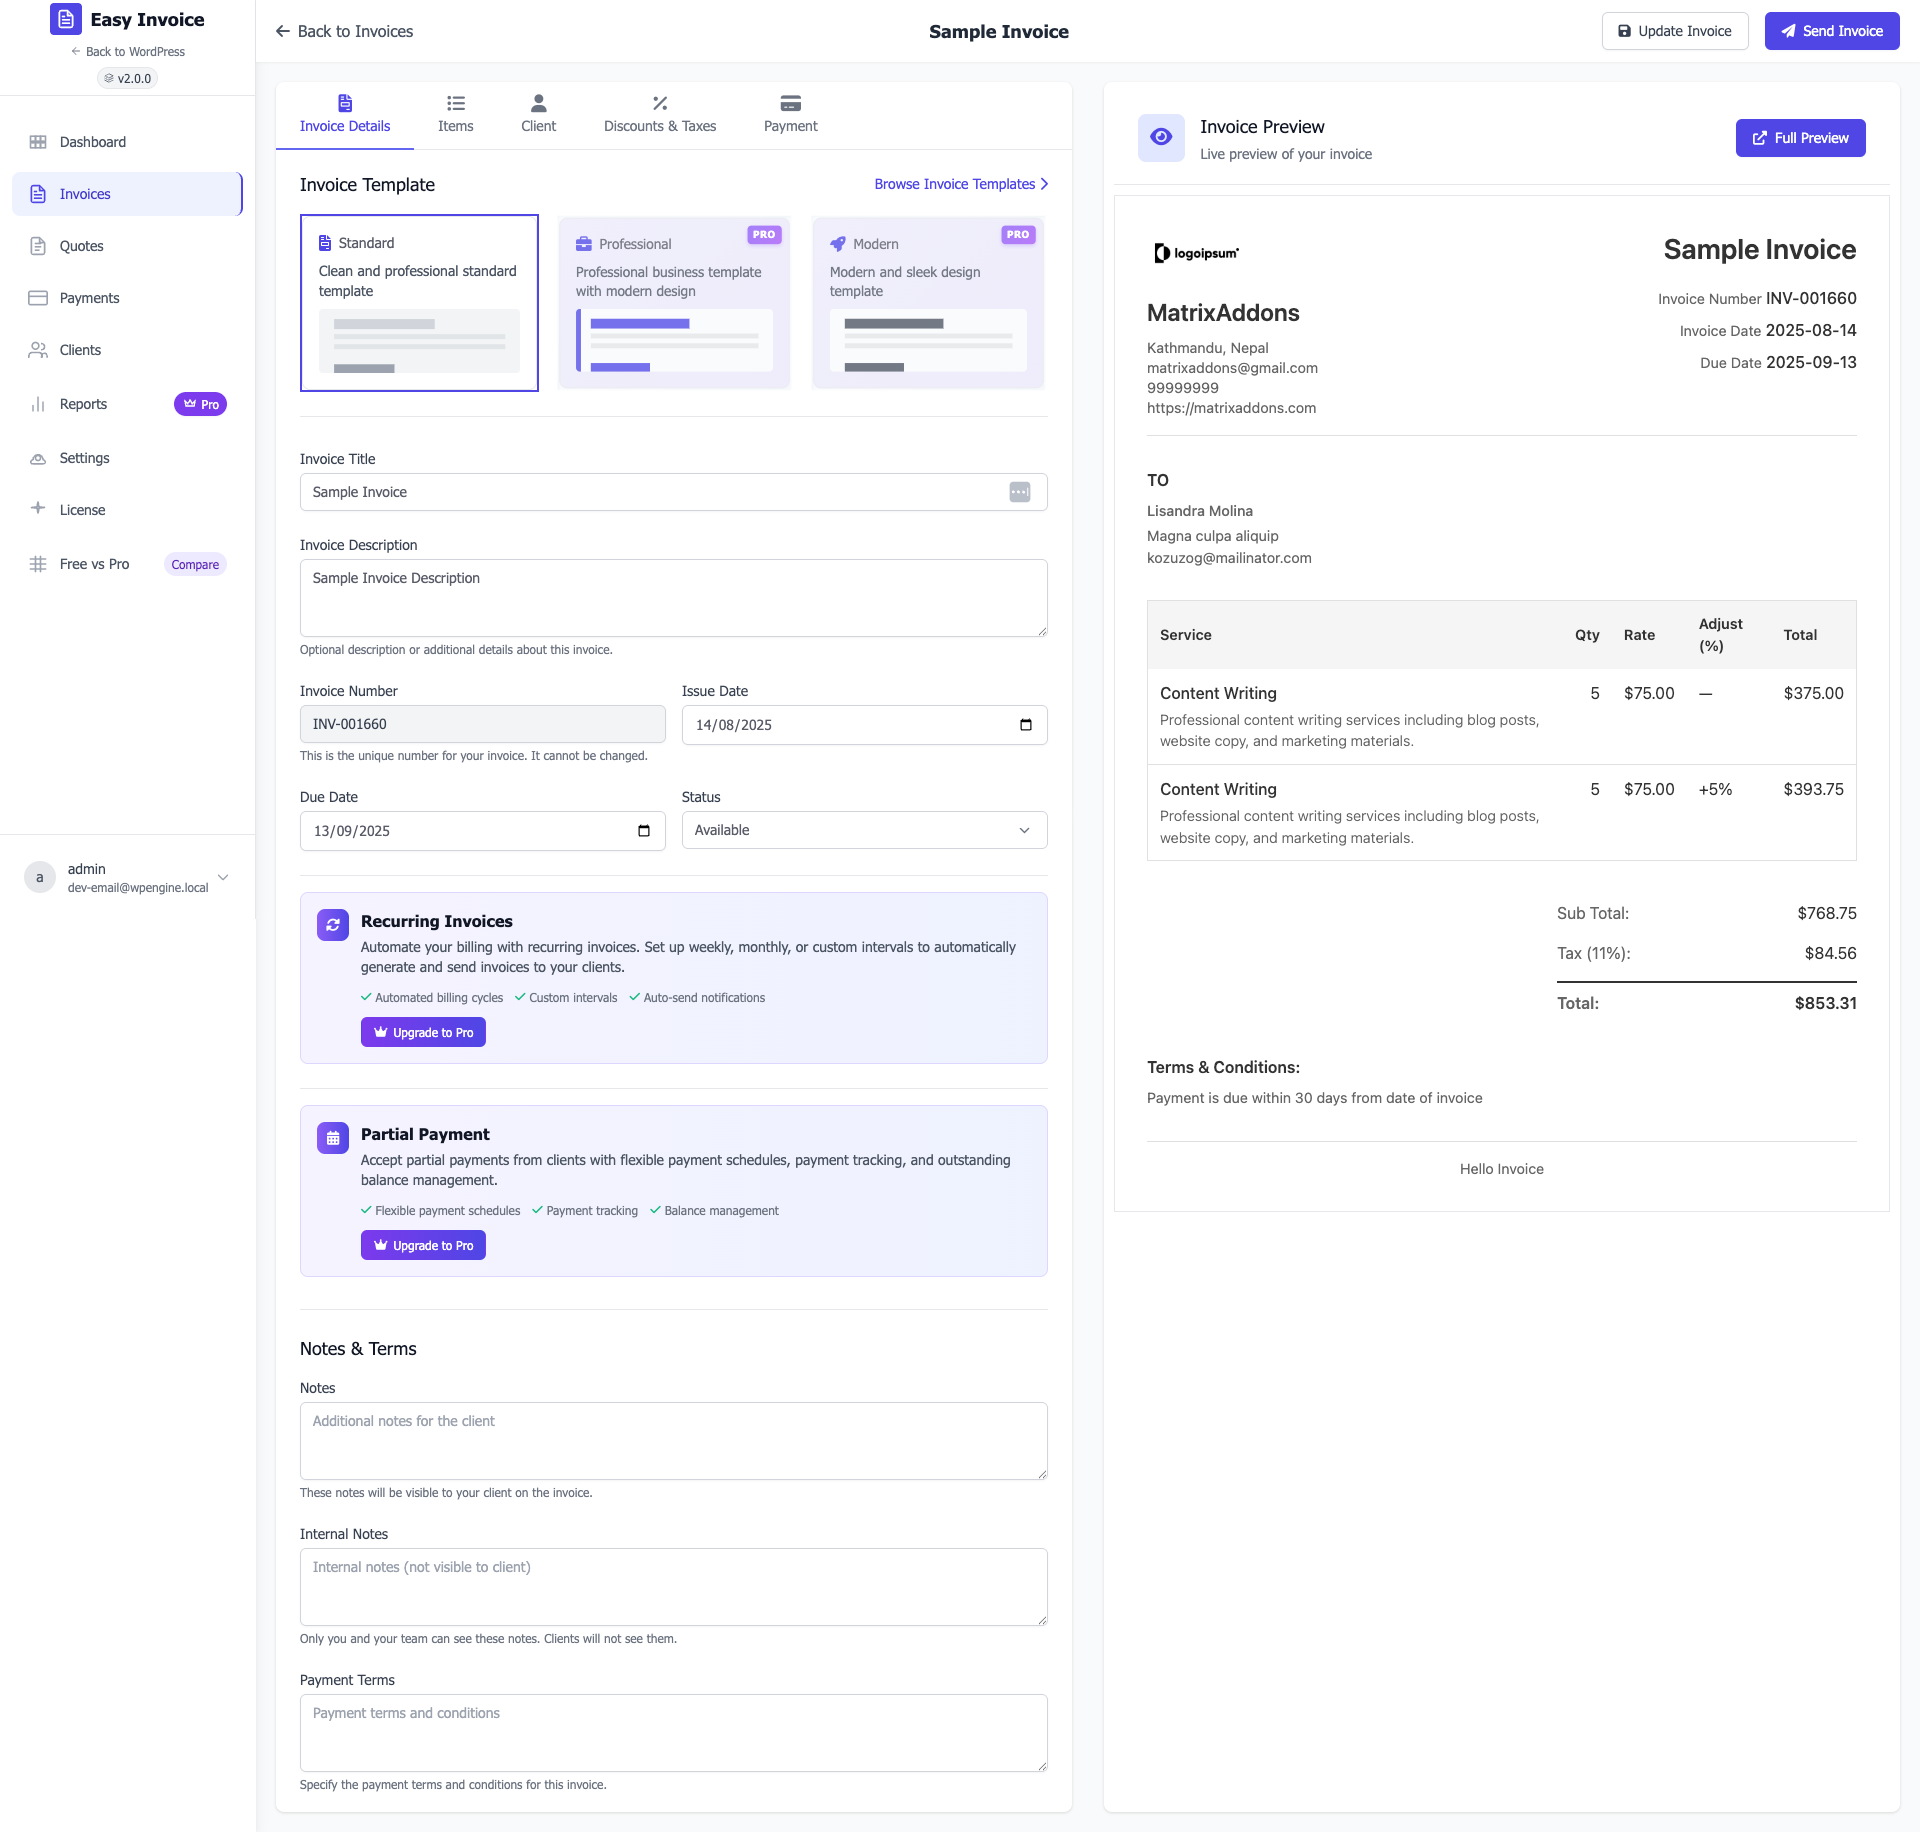Open Clients in the sidebar

coord(127,350)
